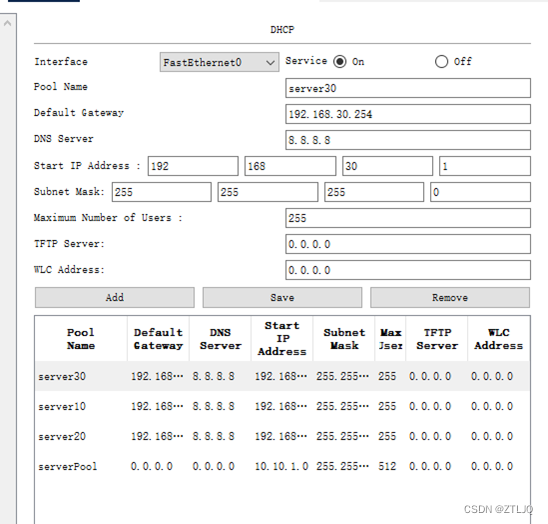Edit first octet of Start IP Address
The image size is (548, 524).
[x=193, y=166]
